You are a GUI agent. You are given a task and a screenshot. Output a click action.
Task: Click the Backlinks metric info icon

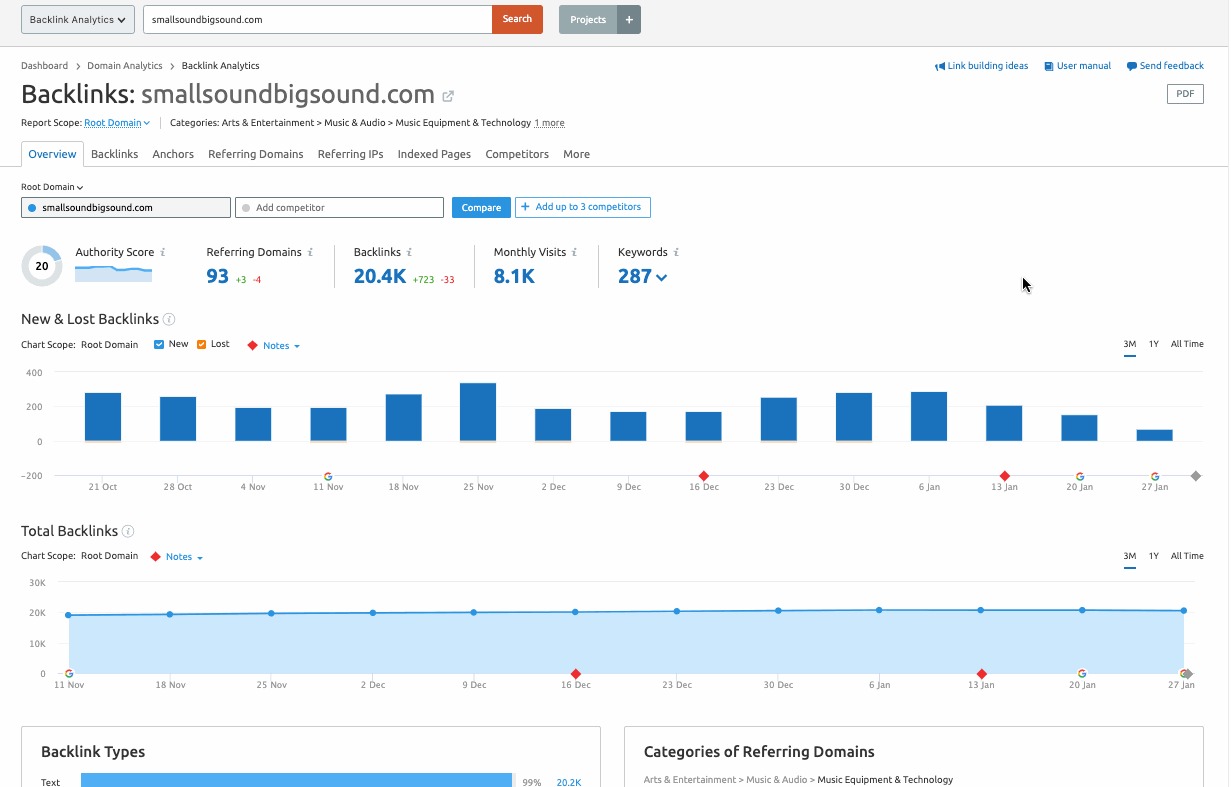click(x=409, y=253)
